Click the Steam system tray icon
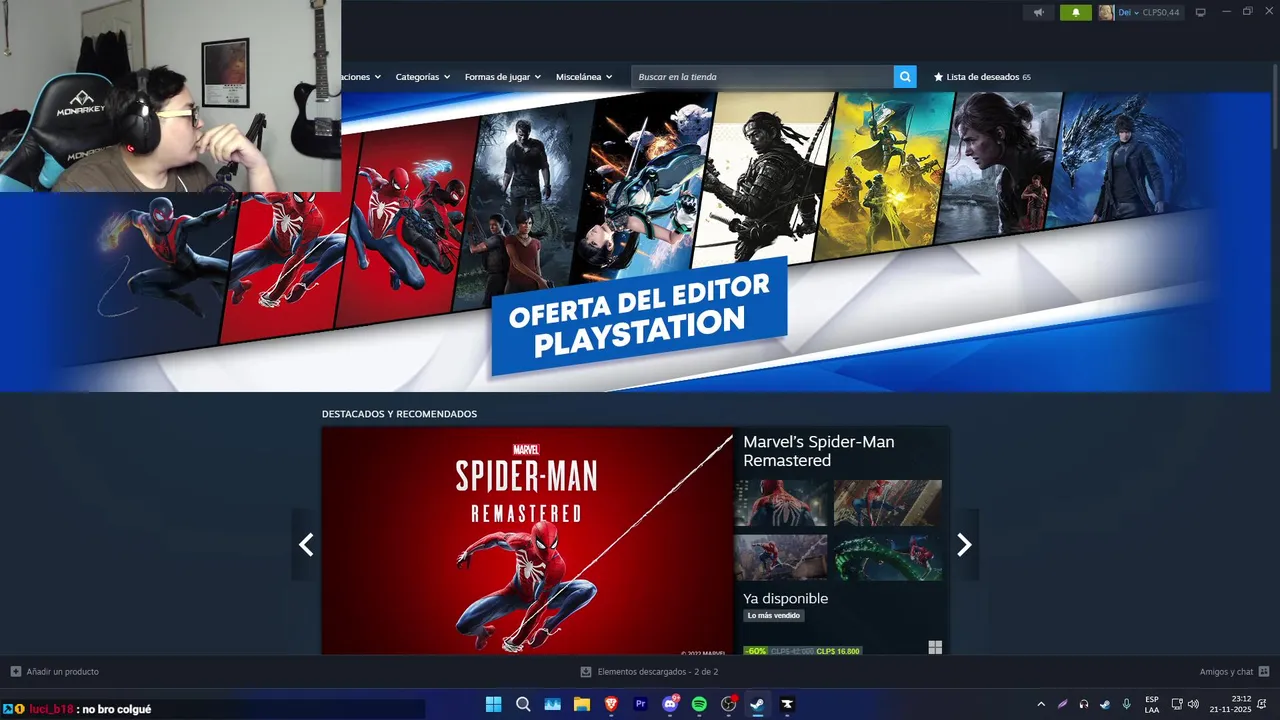Screen dimensions: 1280x720 pos(1105,704)
